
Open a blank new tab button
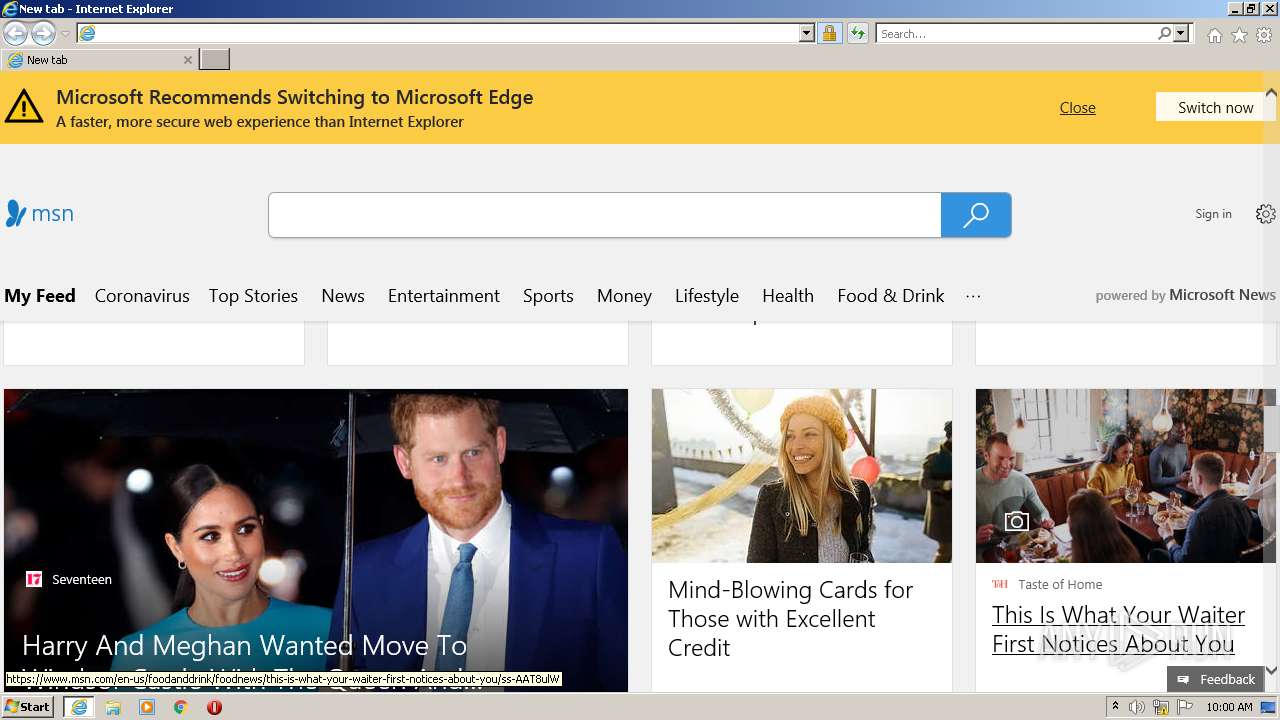214,60
